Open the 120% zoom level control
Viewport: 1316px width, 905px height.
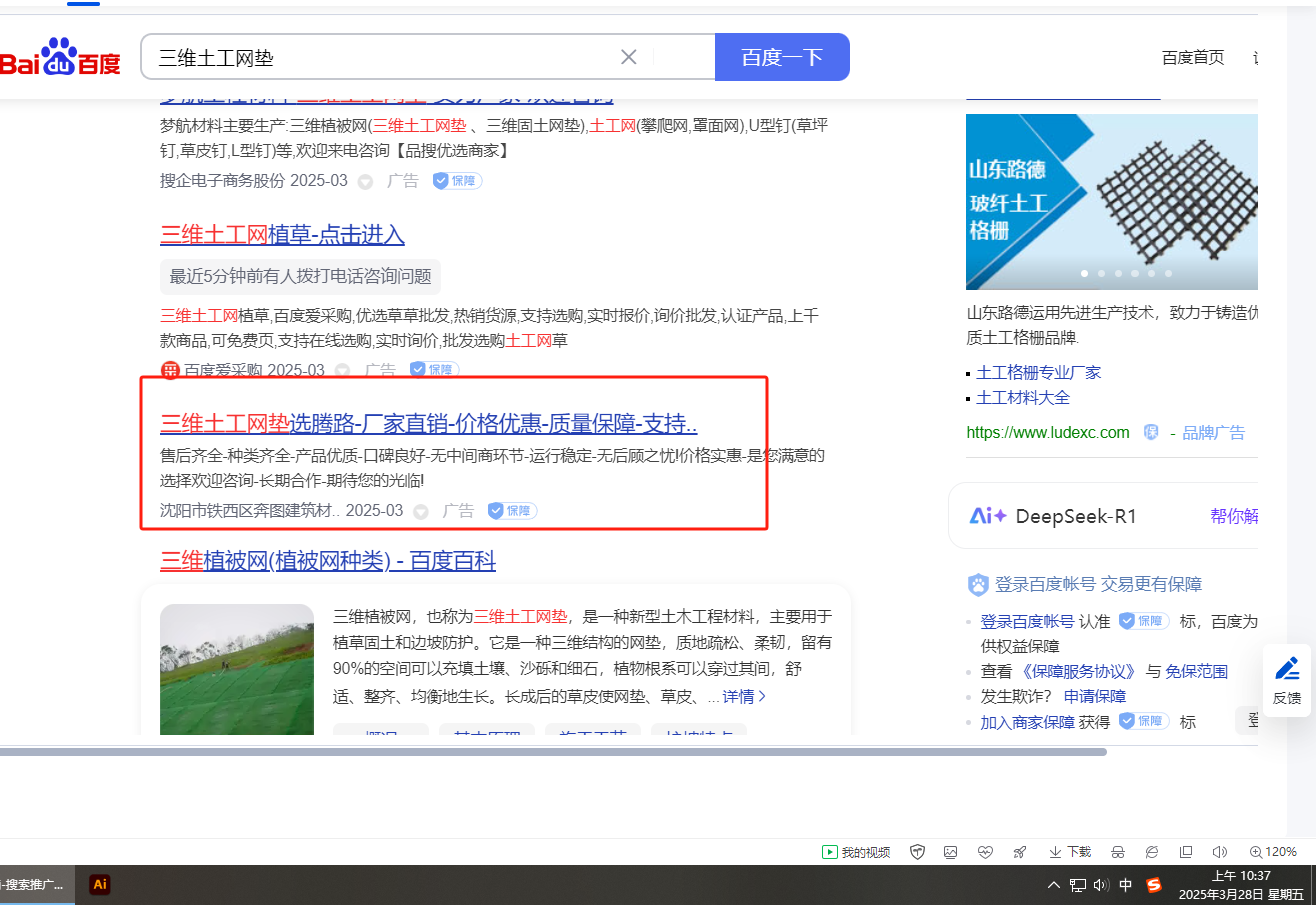pos(1273,852)
